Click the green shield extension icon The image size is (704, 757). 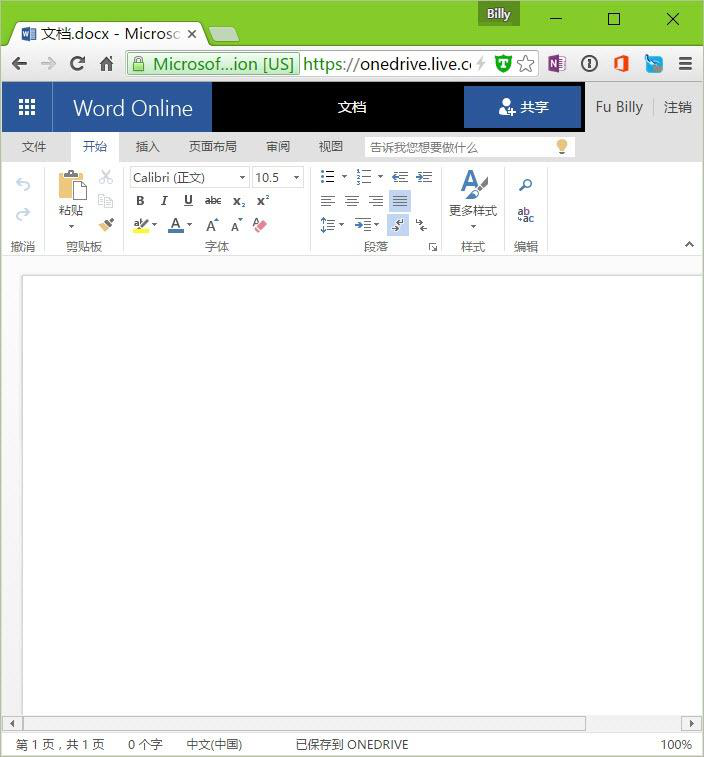tap(503, 63)
